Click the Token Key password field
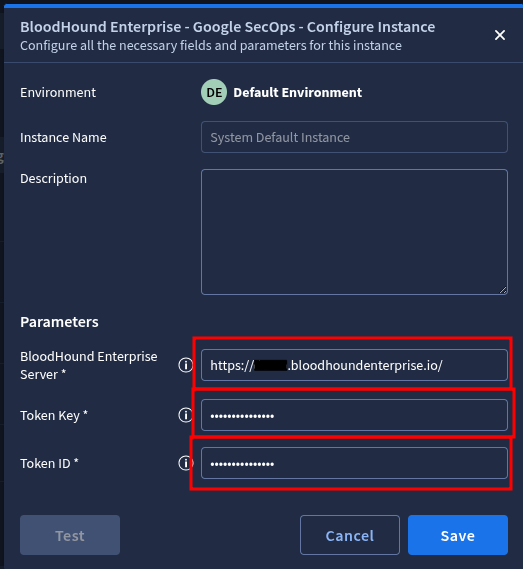 tap(354, 415)
